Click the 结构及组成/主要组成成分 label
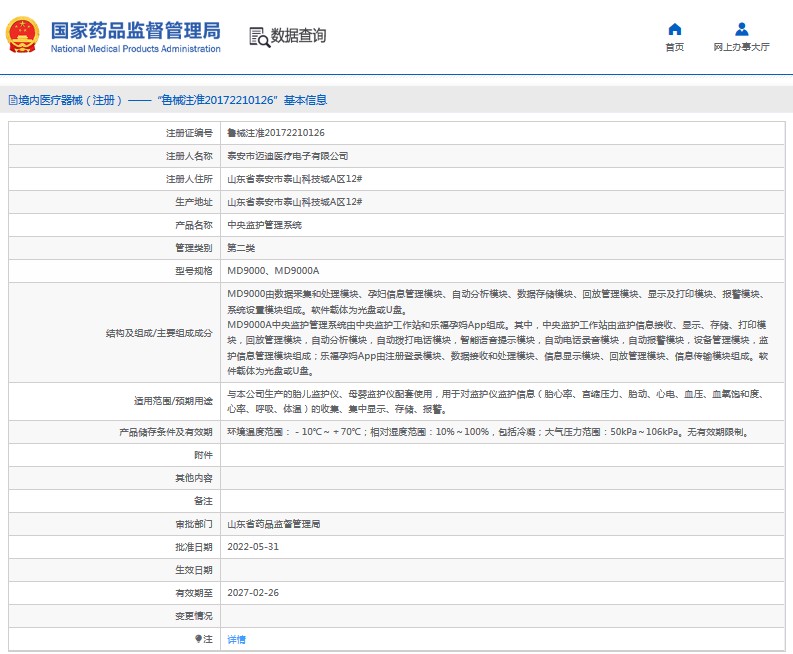The width and height of the screenshot is (793, 654). pyautogui.click(x=159, y=333)
